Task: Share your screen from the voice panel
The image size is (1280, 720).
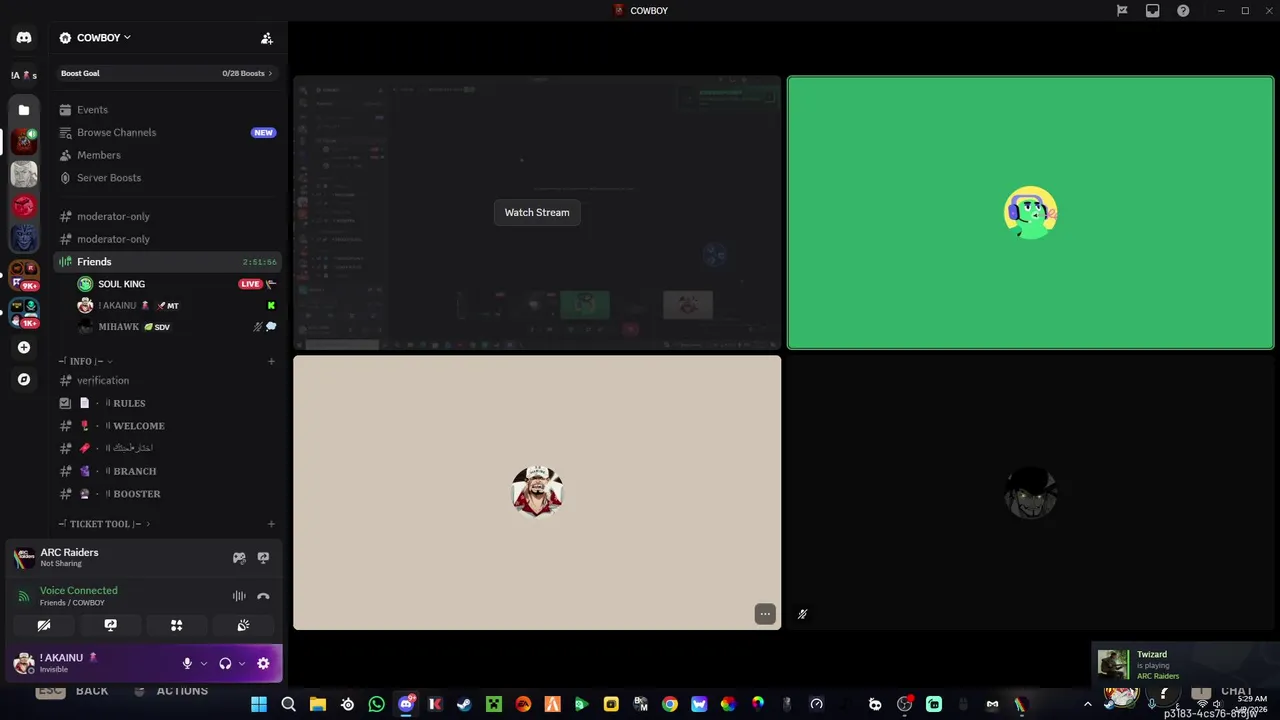Action: click(x=110, y=625)
